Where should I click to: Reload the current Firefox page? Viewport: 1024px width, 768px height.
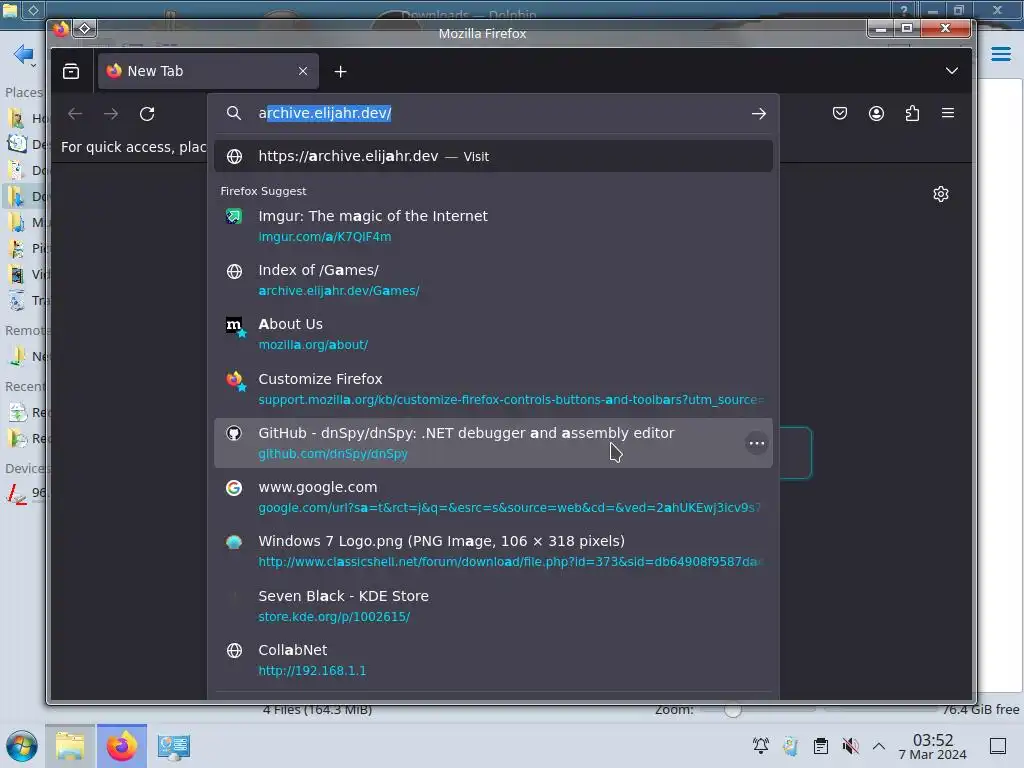pos(147,114)
